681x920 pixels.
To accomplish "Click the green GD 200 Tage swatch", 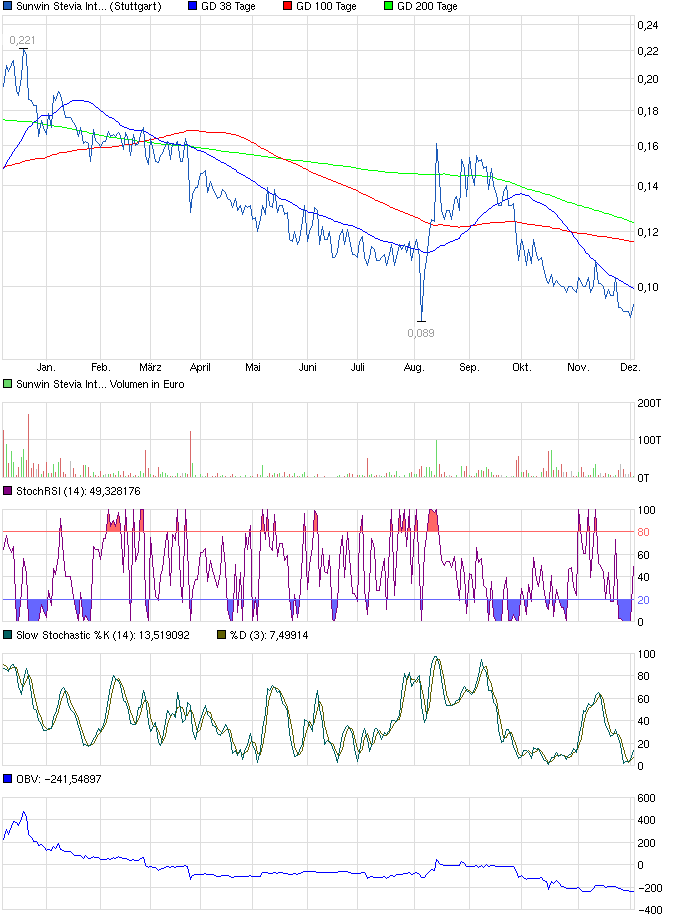I will pyautogui.click(x=388, y=6).
